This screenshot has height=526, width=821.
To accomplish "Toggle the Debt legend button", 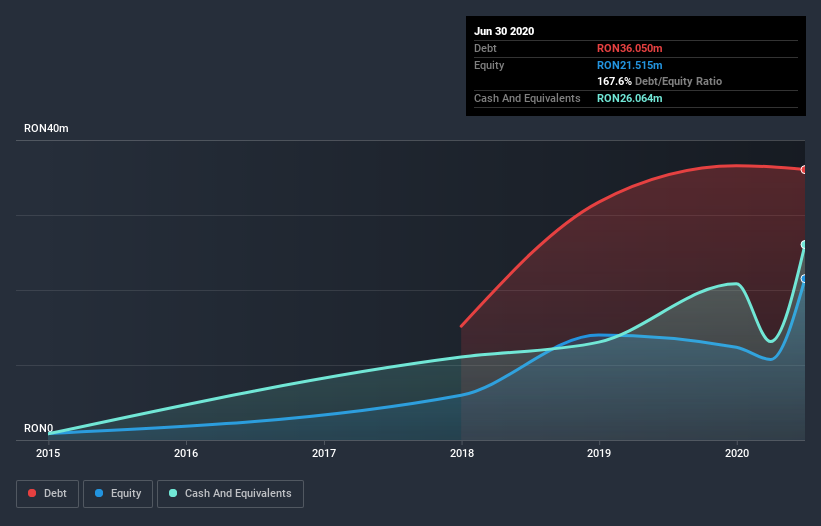I will click(47, 494).
